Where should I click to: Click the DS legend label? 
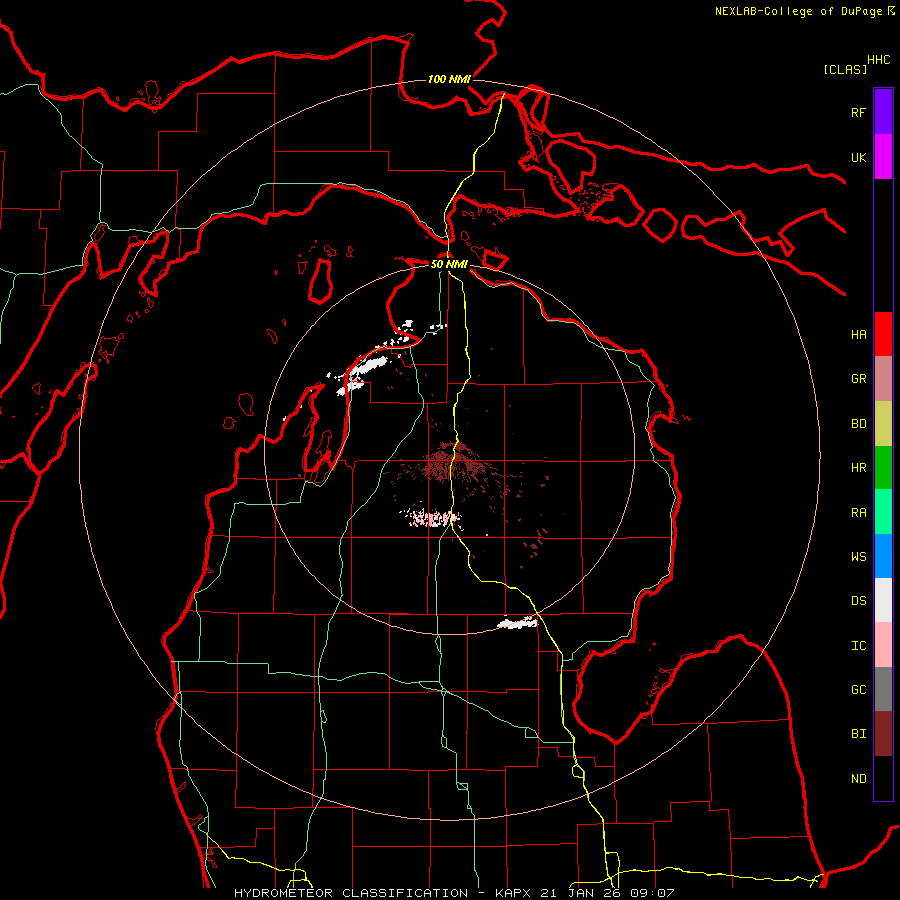(x=859, y=600)
